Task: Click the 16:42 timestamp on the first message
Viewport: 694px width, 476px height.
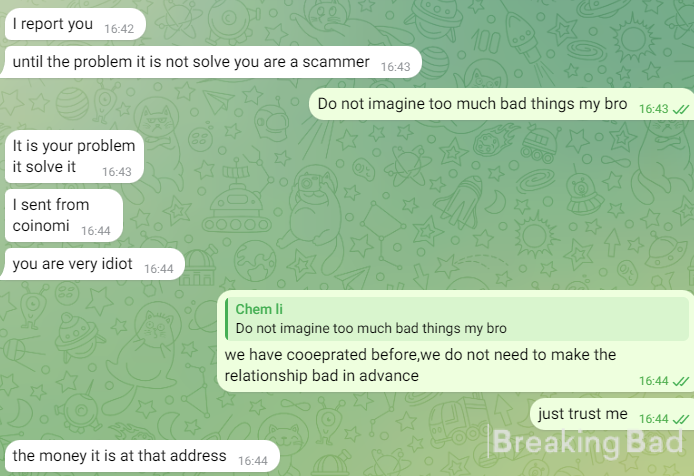Action: [x=119, y=29]
